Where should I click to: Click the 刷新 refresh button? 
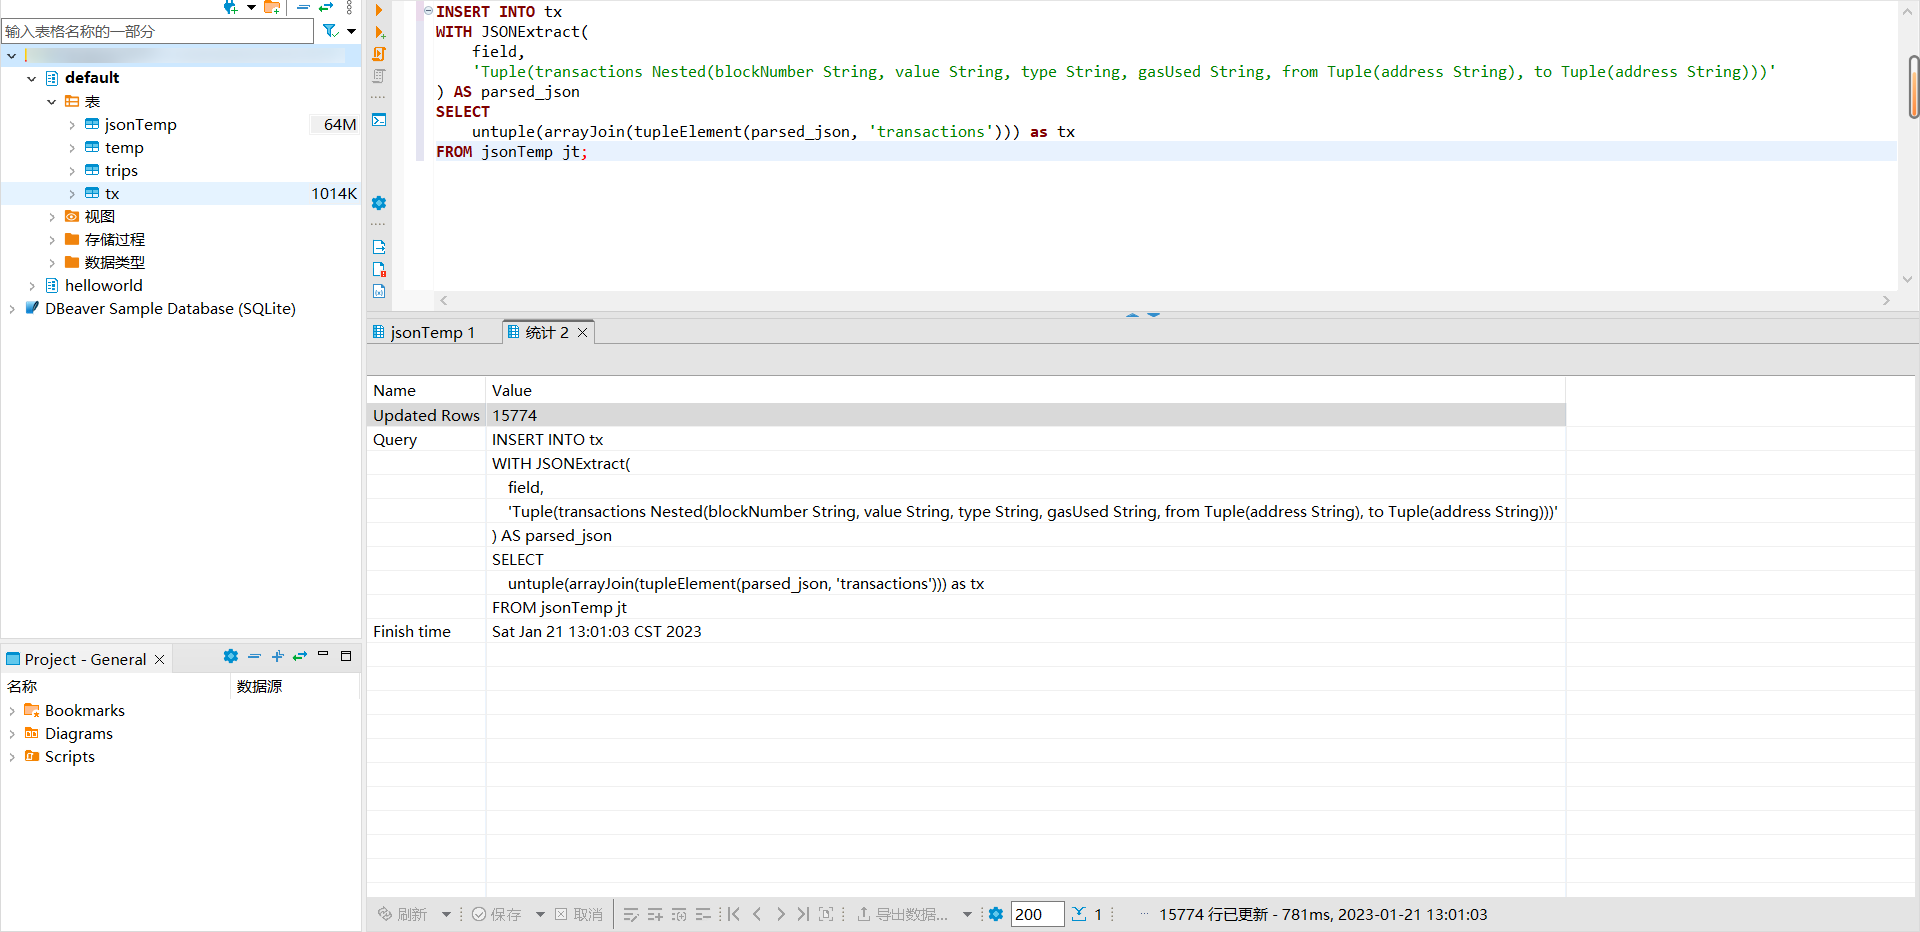(x=403, y=914)
